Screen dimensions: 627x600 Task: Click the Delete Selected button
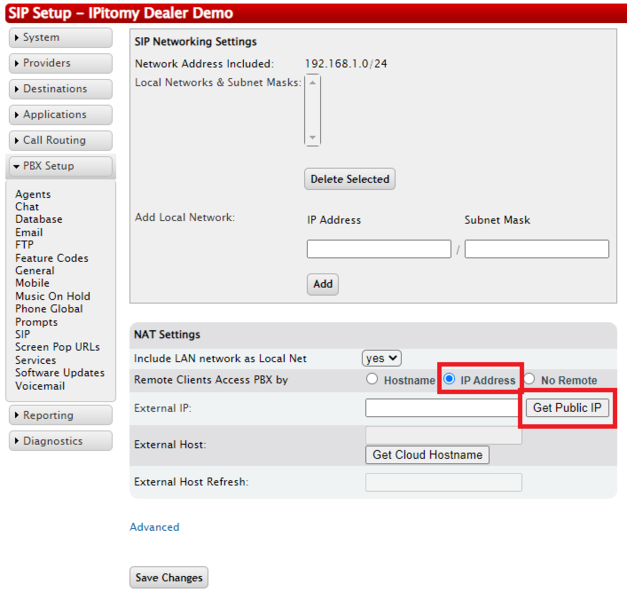[349, 180]
